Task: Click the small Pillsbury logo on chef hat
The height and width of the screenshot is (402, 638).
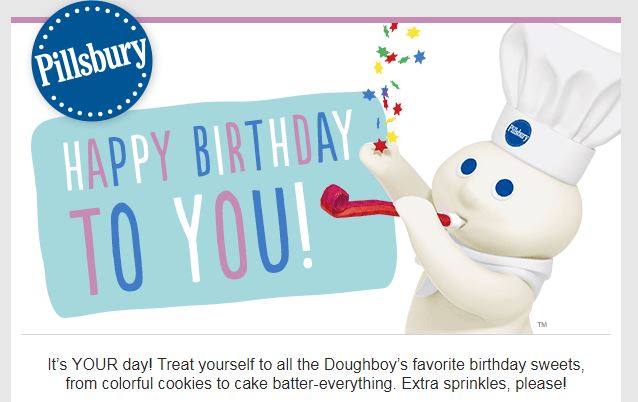Action: (518, 133)
